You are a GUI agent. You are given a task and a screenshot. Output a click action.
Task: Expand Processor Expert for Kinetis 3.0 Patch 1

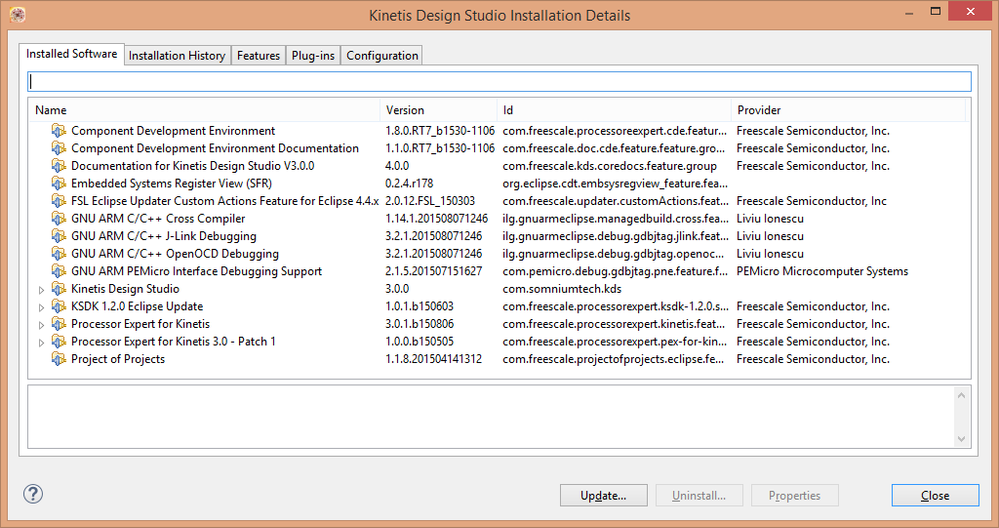41,342
